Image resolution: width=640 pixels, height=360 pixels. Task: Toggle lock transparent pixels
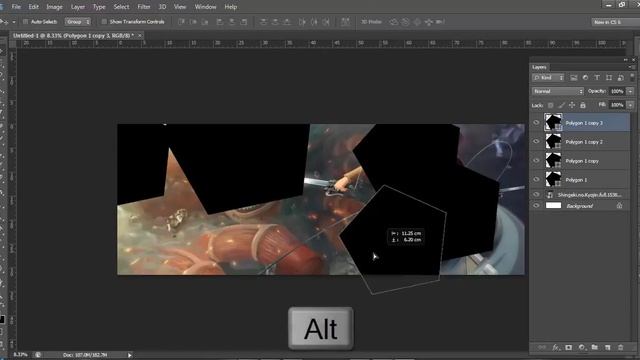(x=551, y=105)
